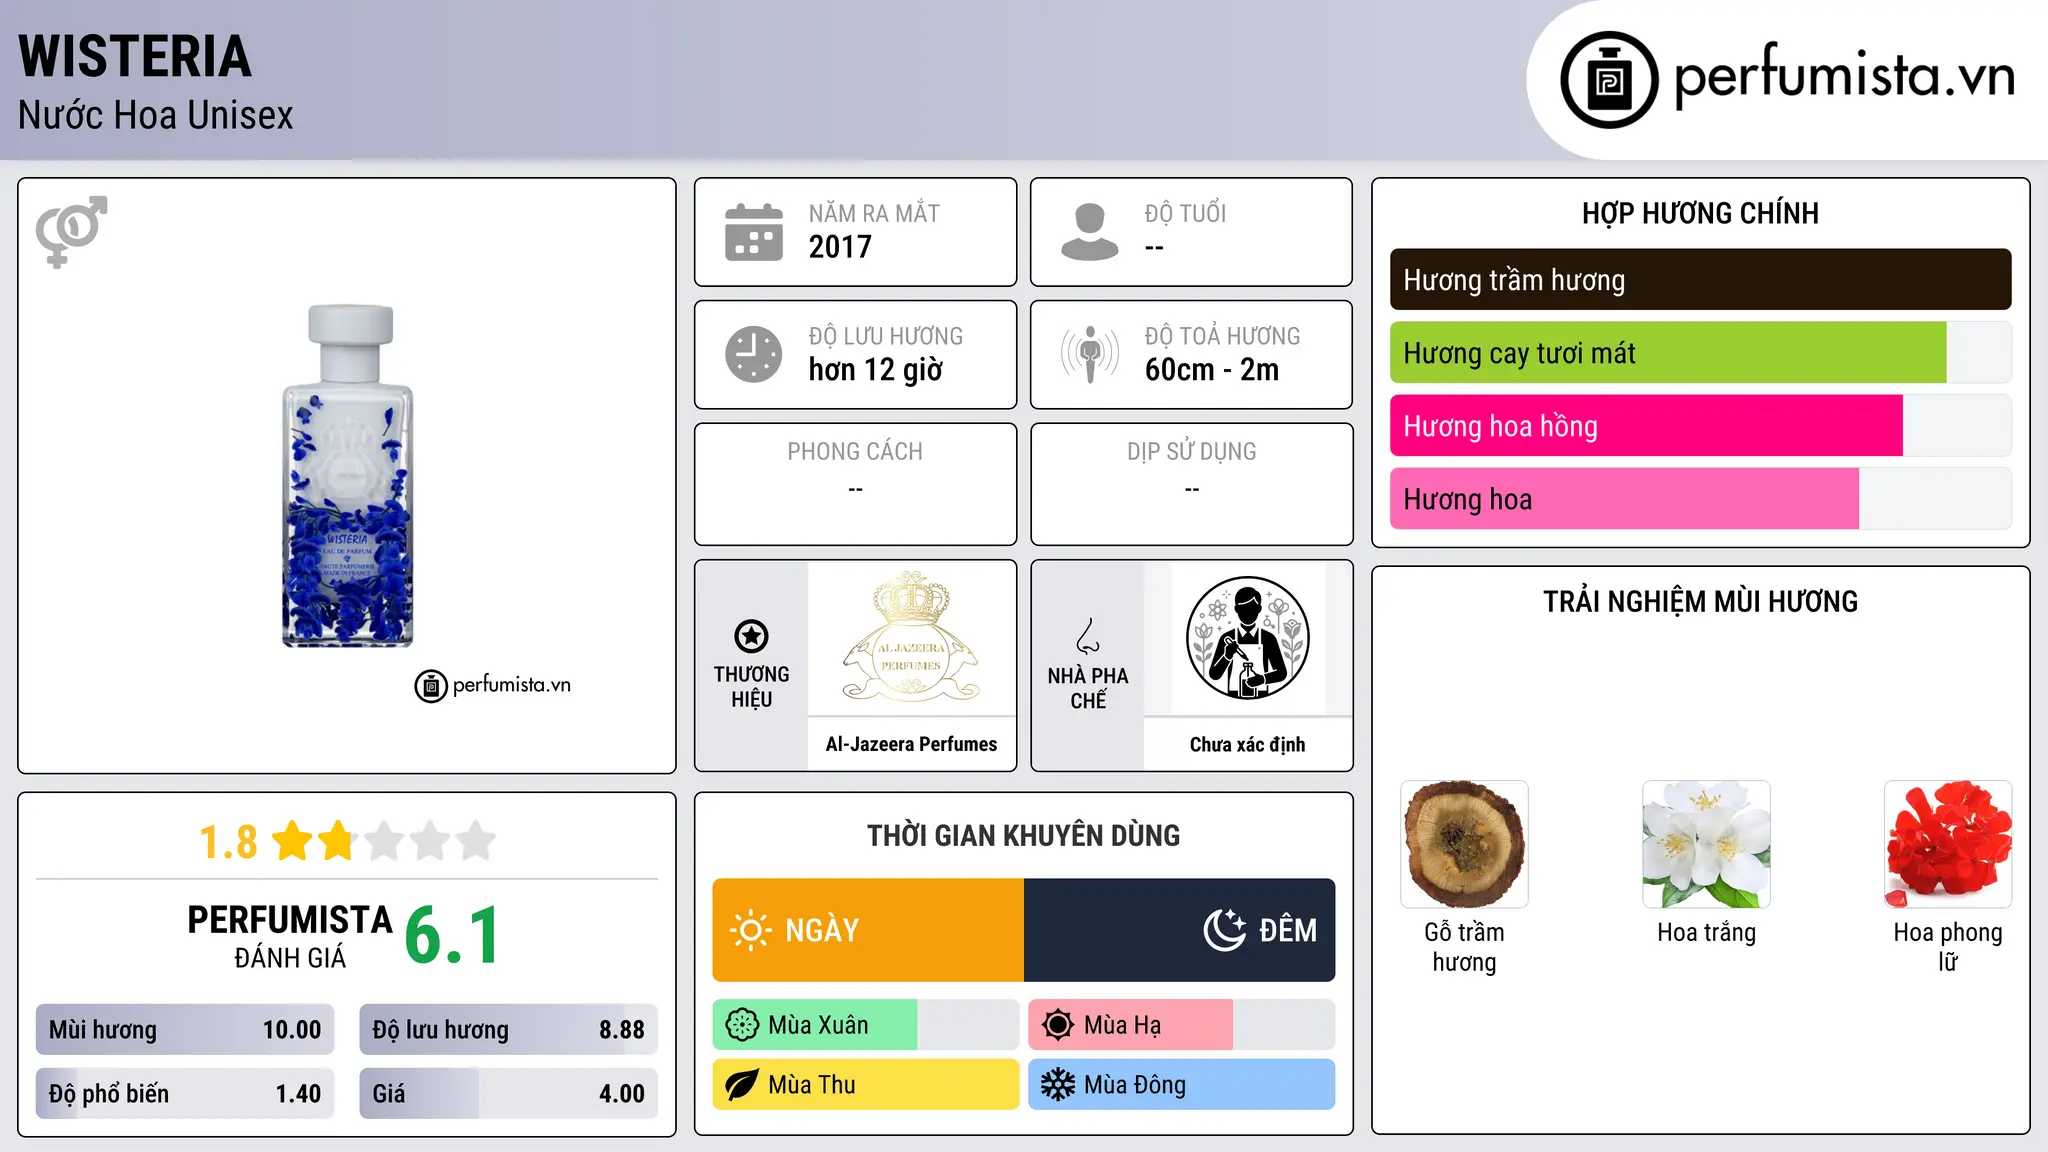Viewport: 2048px width, 1152px height.
Task: Click the green 6.1 Perfumista score
Action: click(x=452, y=936)
